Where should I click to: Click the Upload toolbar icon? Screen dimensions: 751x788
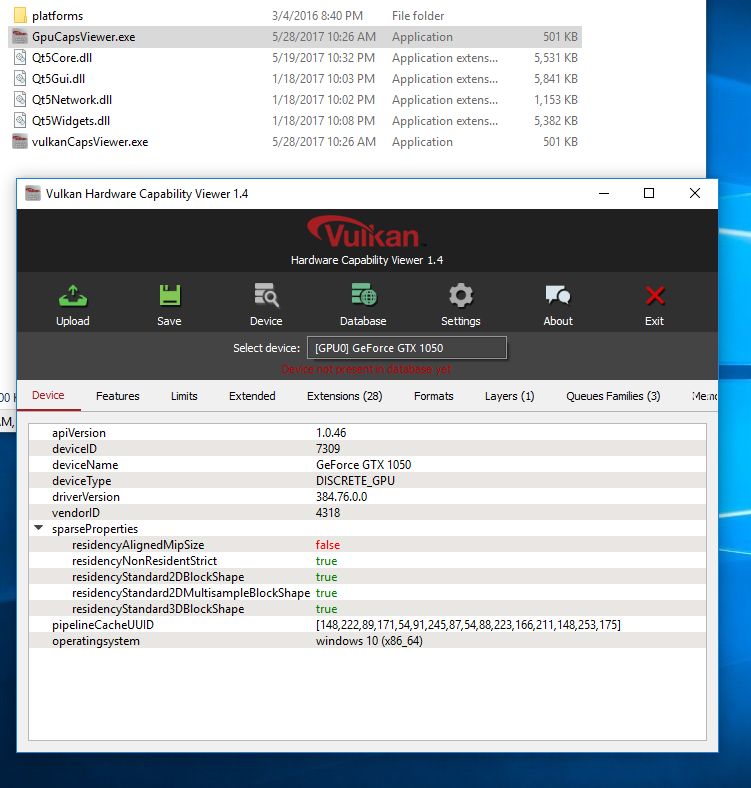[73, 296]
